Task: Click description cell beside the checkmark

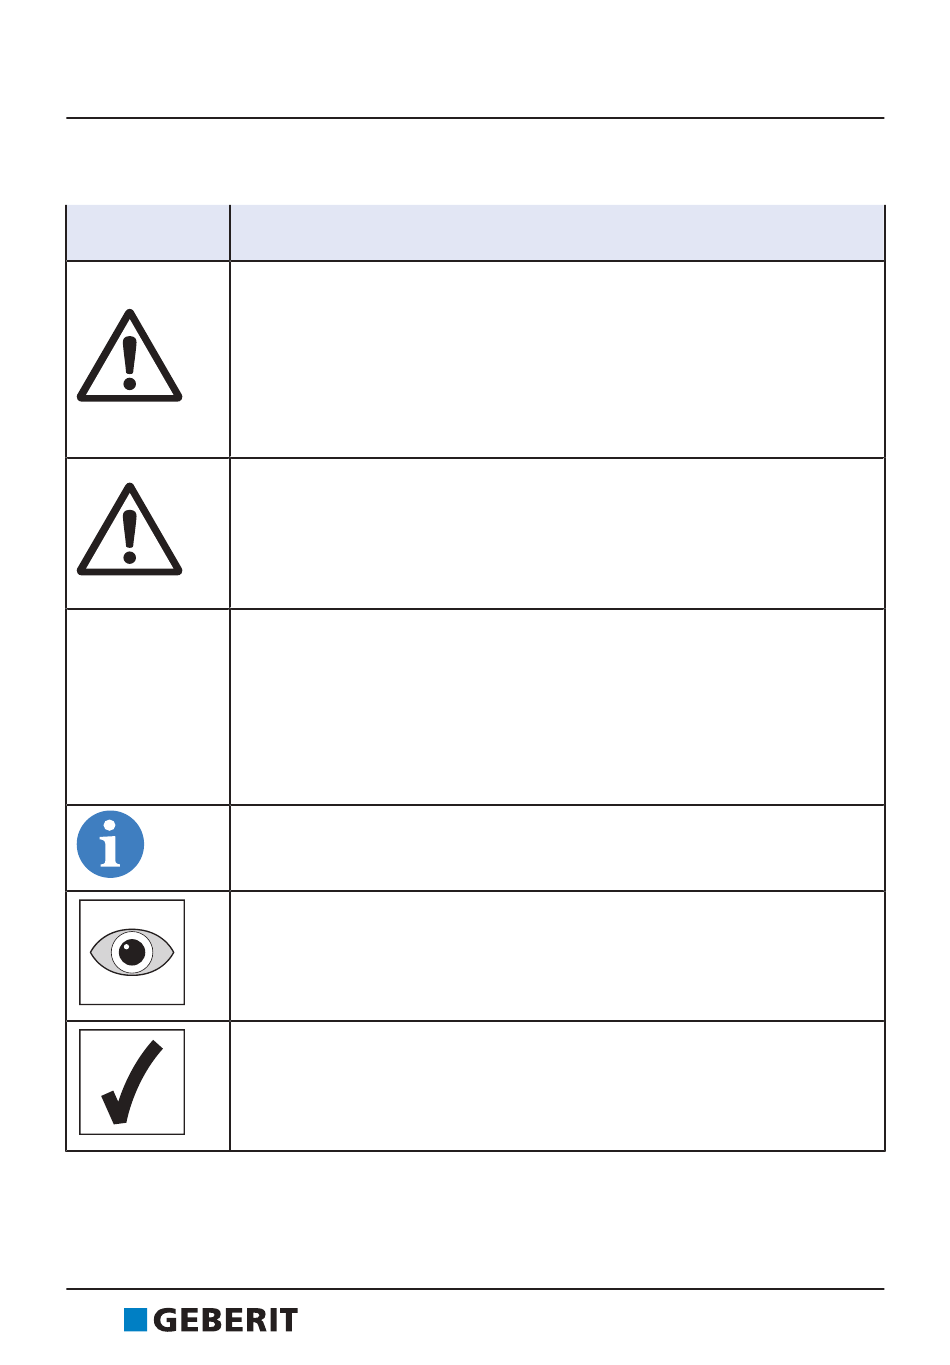Action: point(557,1086)
